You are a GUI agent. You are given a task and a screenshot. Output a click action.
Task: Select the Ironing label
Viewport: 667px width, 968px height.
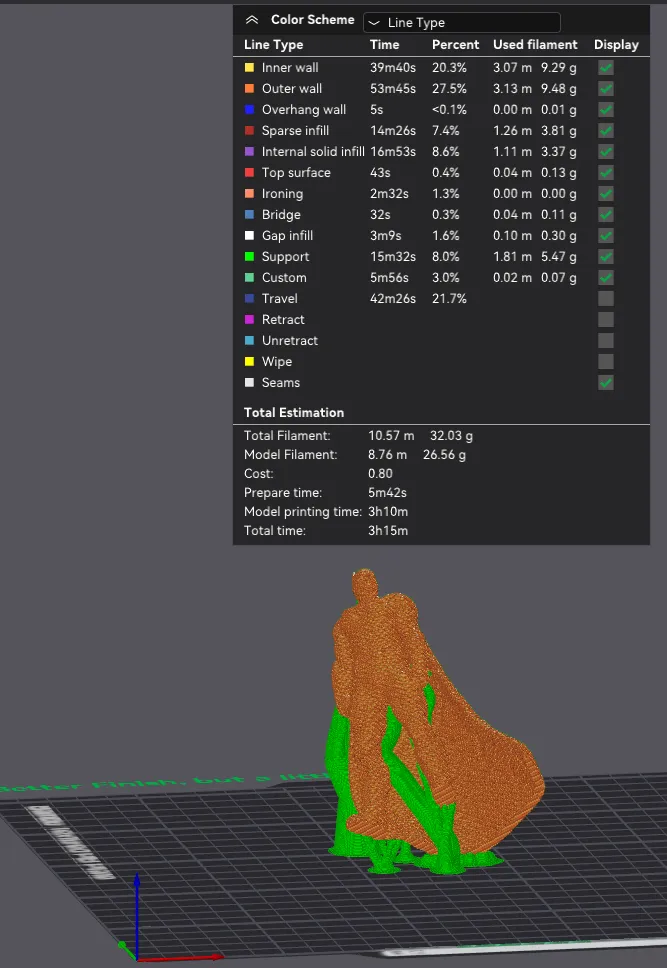coord(282,194)
